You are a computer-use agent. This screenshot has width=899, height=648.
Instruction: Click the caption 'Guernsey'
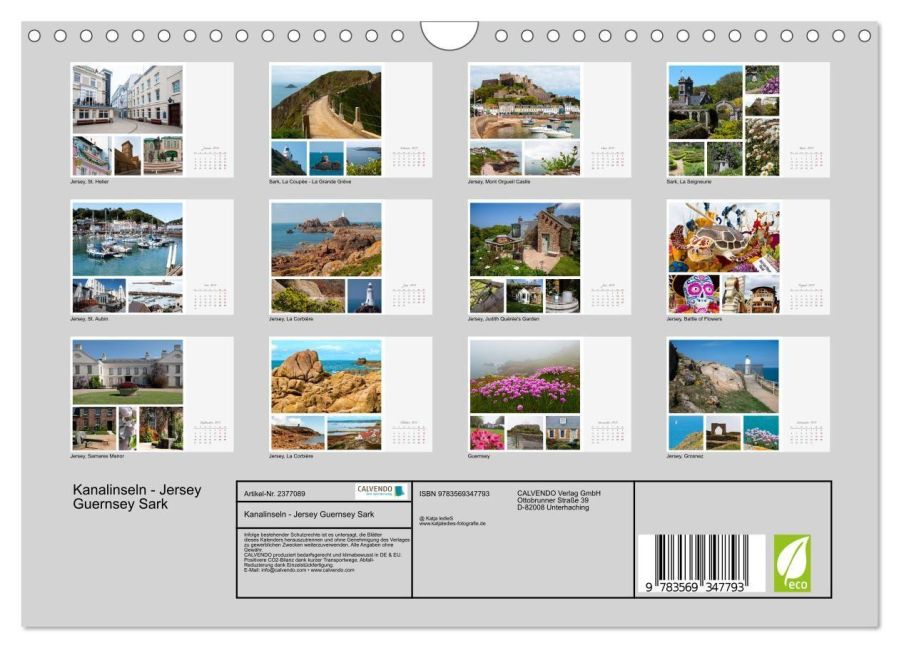click(x=479, y=456)
